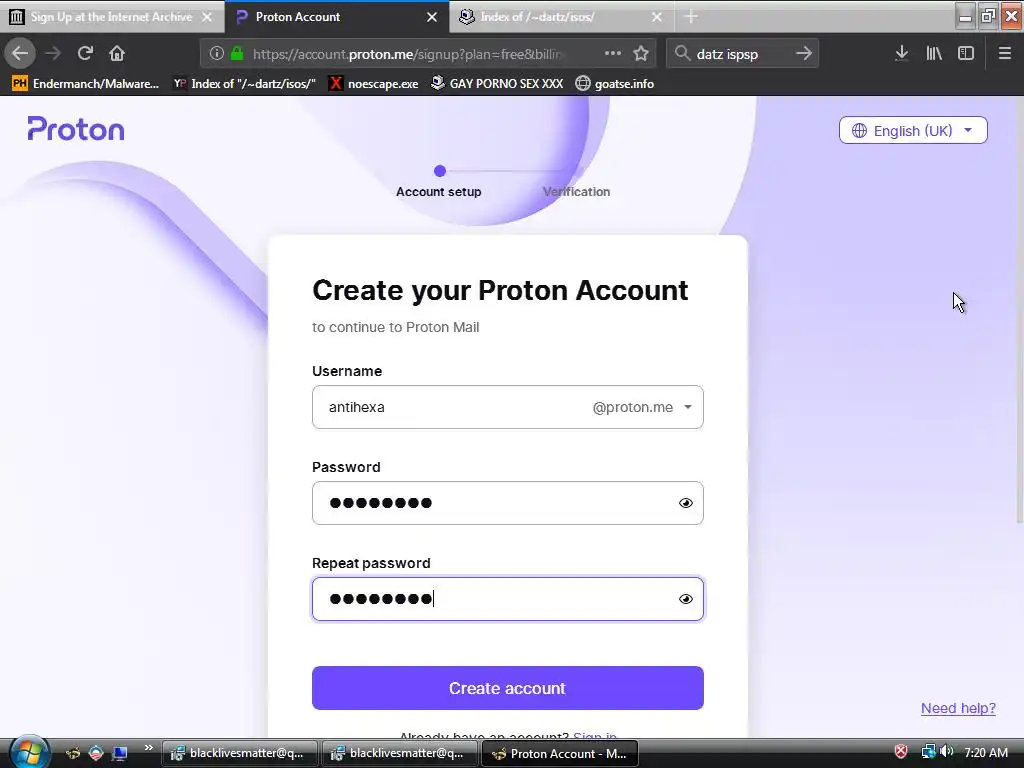Open second blacklivesmatter@q taskbar window
This screenshot has height=768, width=1024.
[x=400, y=753]
